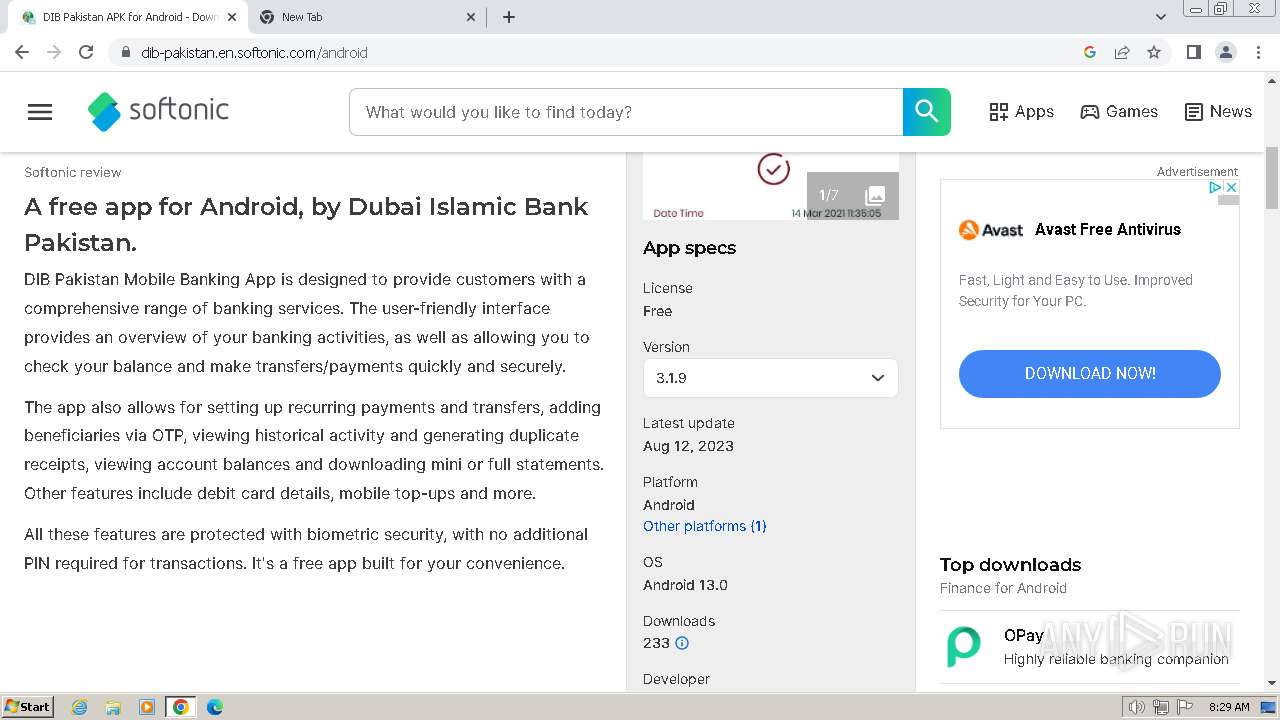Open the Other platforms (1) link
This screenshot has width=1280, height=720.
705,526
